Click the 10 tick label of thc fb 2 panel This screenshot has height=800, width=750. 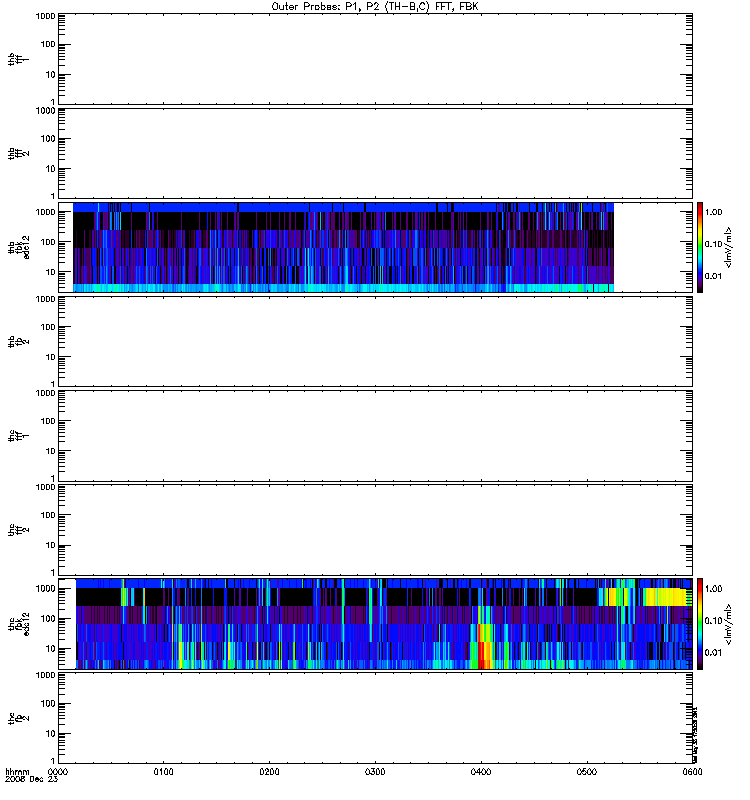(51, 734)
